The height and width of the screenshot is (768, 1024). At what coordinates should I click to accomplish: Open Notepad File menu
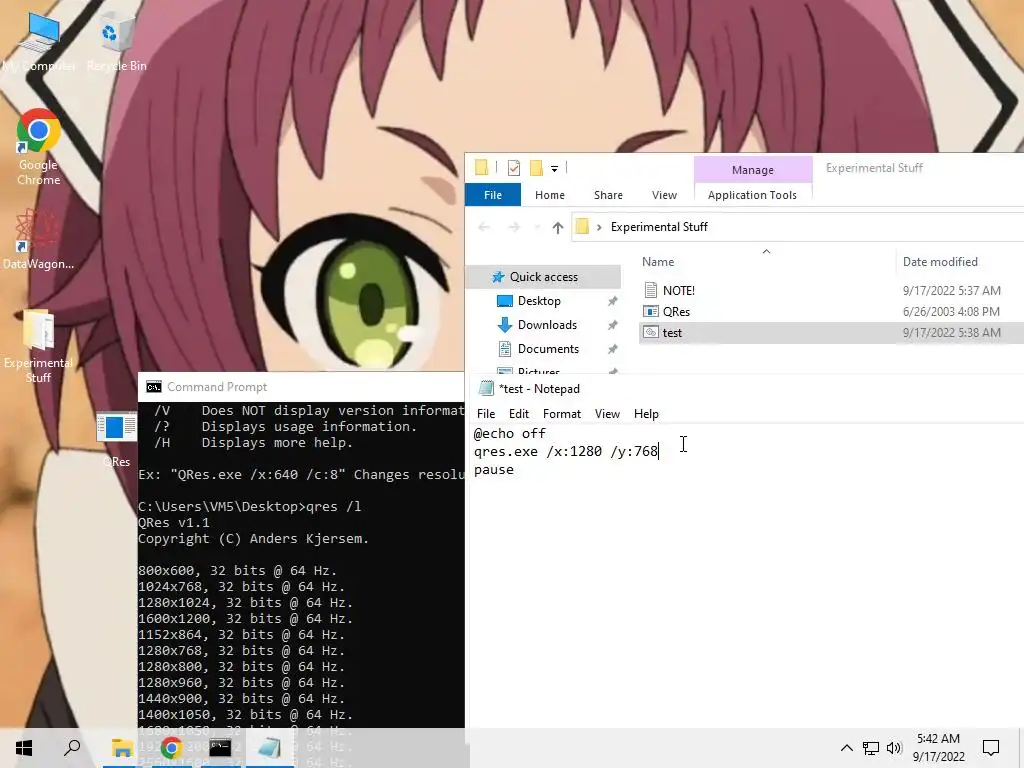(x=486, y=414)
